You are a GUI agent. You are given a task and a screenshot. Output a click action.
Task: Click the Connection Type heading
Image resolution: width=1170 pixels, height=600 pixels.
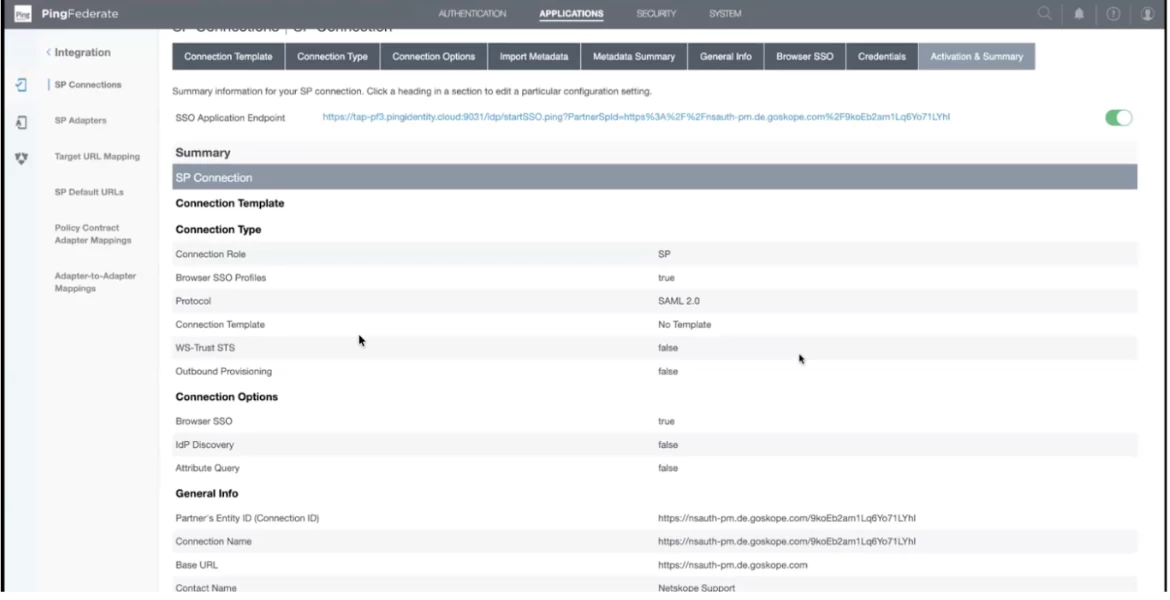tap(219, 230)
